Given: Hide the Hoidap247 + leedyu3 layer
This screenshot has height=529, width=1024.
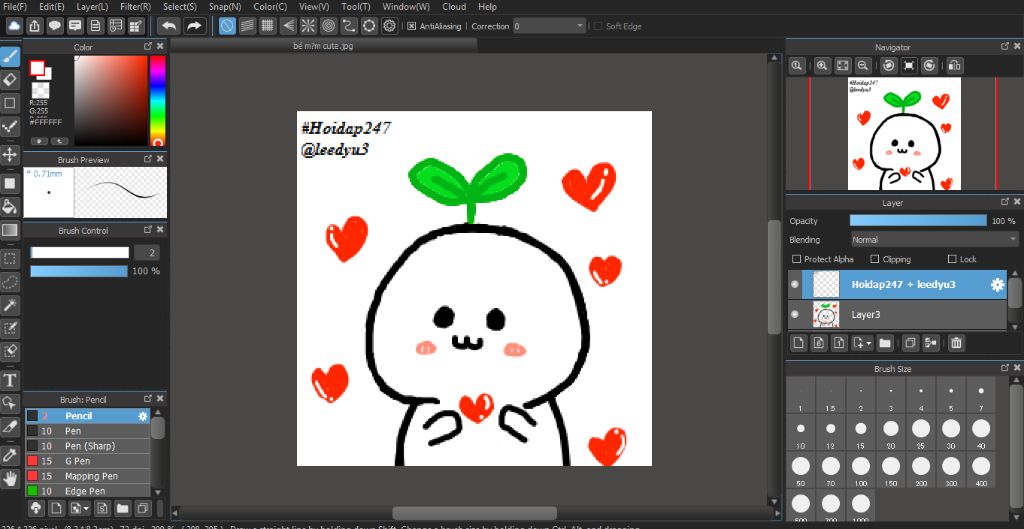Looking at the screenshot, I should coord(795,285).
